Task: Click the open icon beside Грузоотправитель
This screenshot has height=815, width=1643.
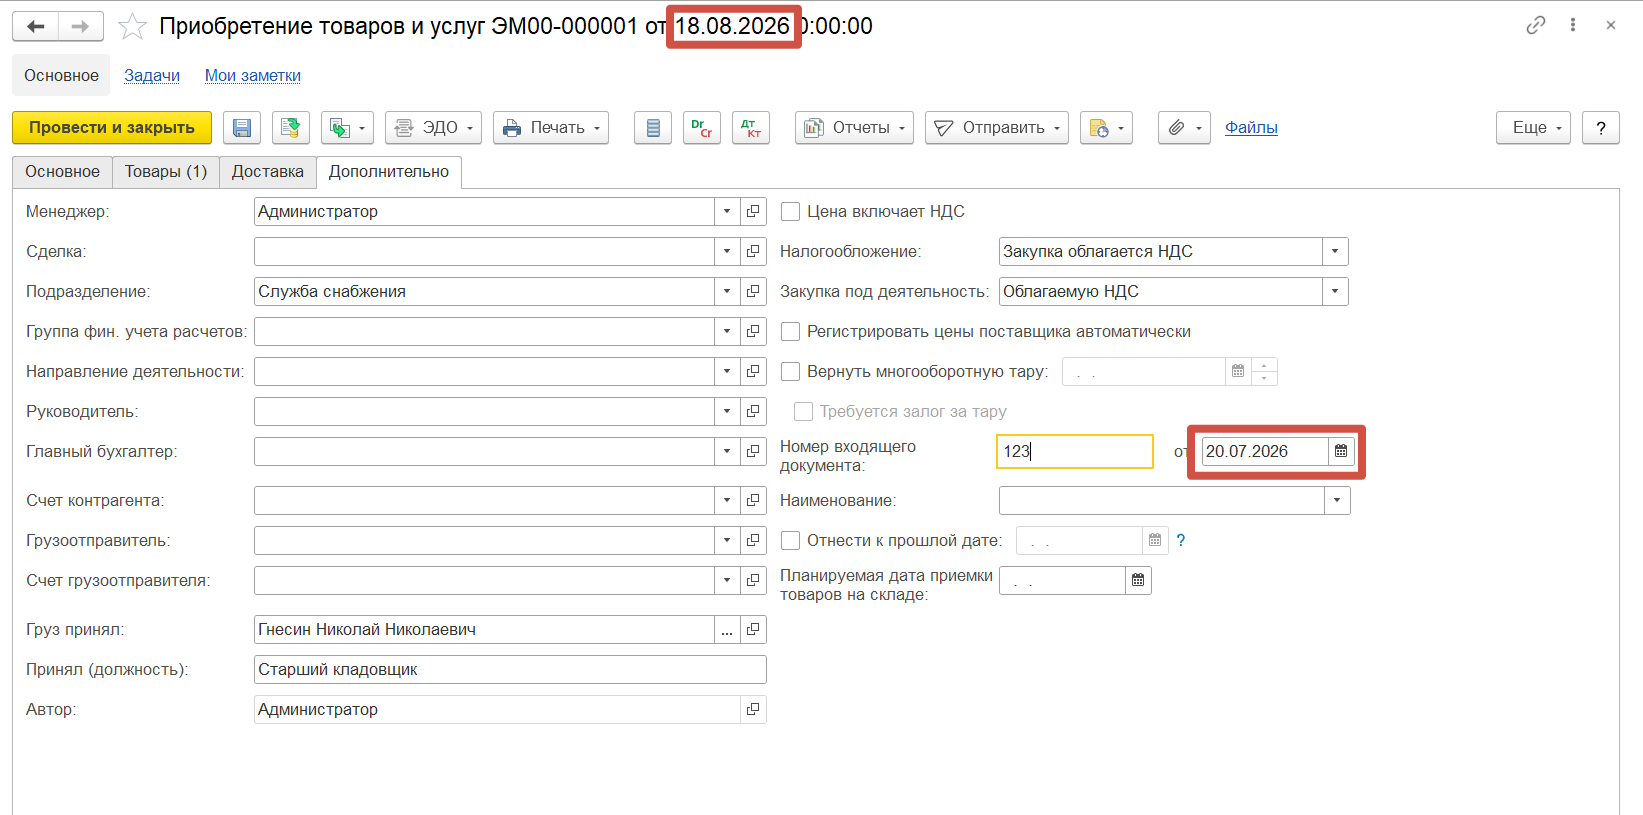Action: (x=753, y=540)
